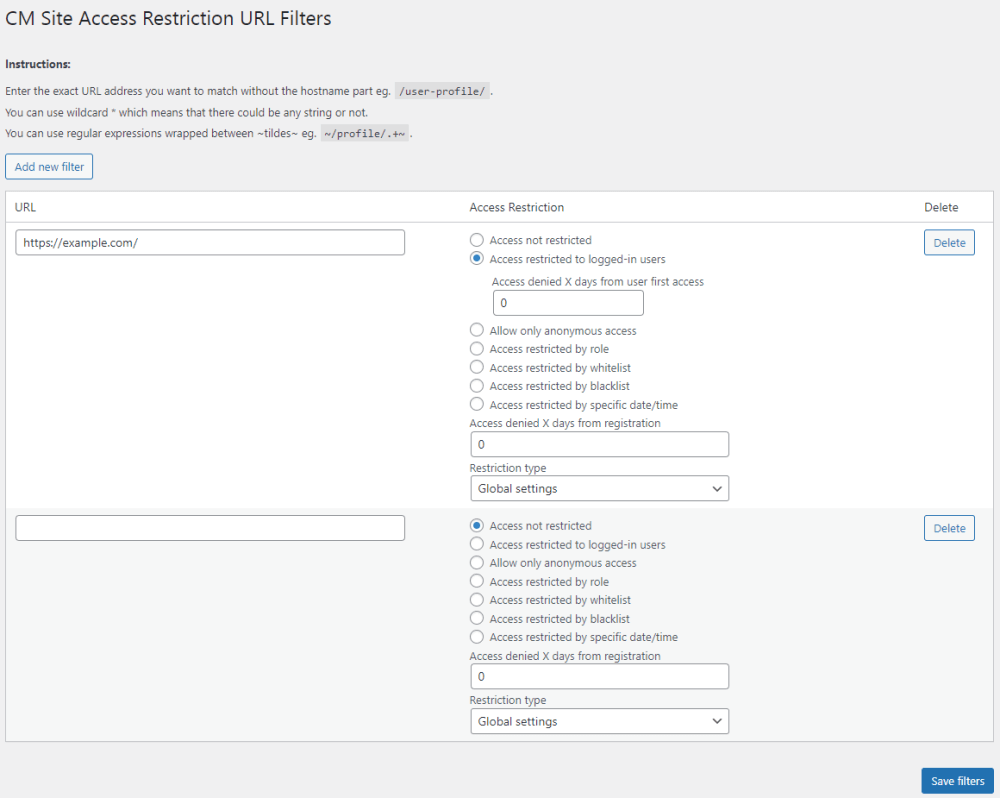Select 'Access not restricted' for first filter
Screen dimensions: 1000x798
(x=477, y=240)
